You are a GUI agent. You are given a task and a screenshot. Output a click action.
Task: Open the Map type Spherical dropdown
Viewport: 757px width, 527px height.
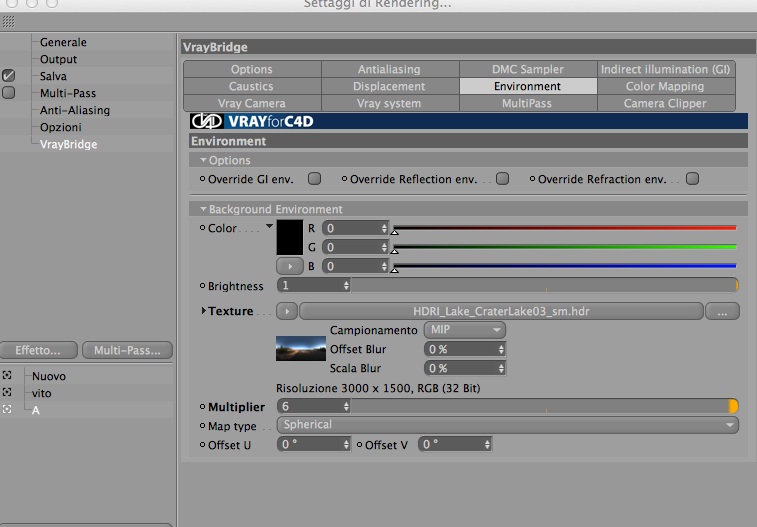pyautogui.click(x=507, y=425)
